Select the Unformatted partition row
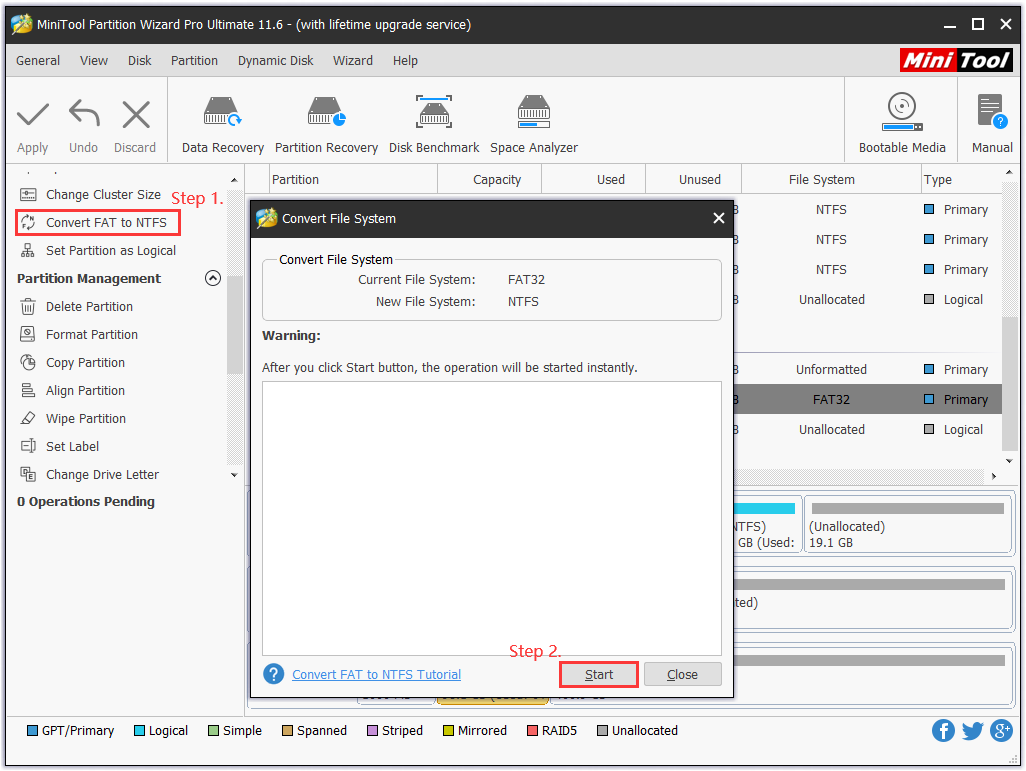Screen dimensions: 1026x771 pos(868,369)
